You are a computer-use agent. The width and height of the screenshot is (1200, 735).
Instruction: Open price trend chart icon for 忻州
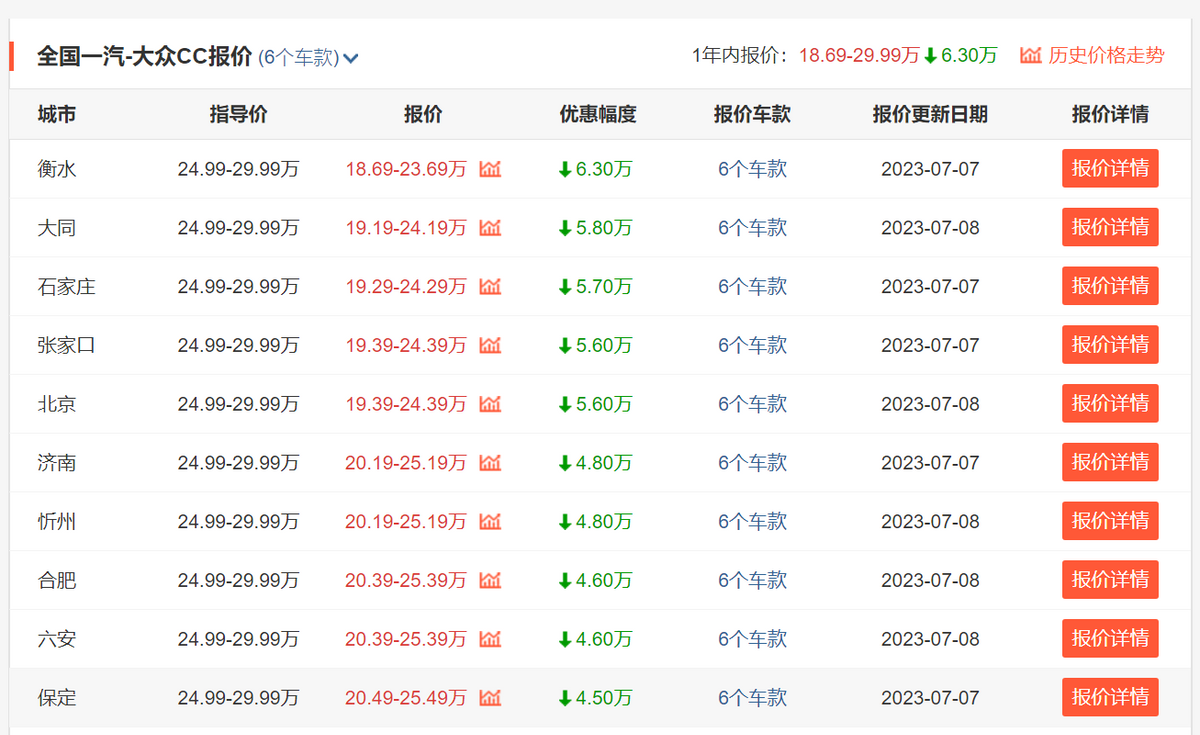click(490, 522)
